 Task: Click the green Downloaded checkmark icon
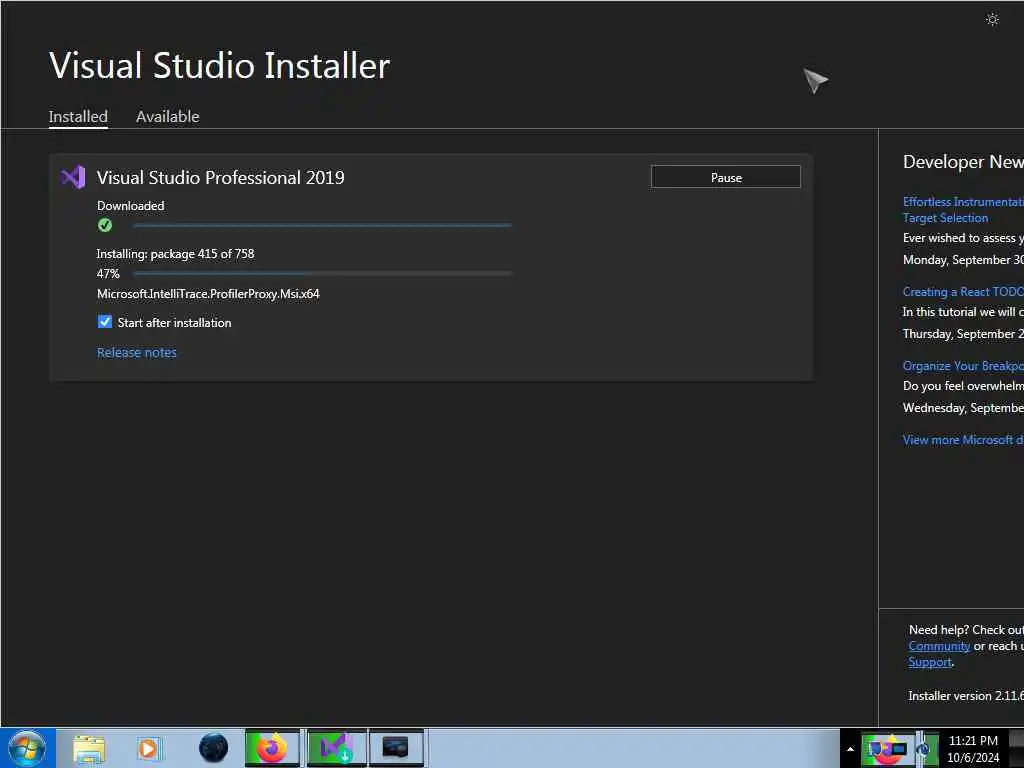[104, 225]
